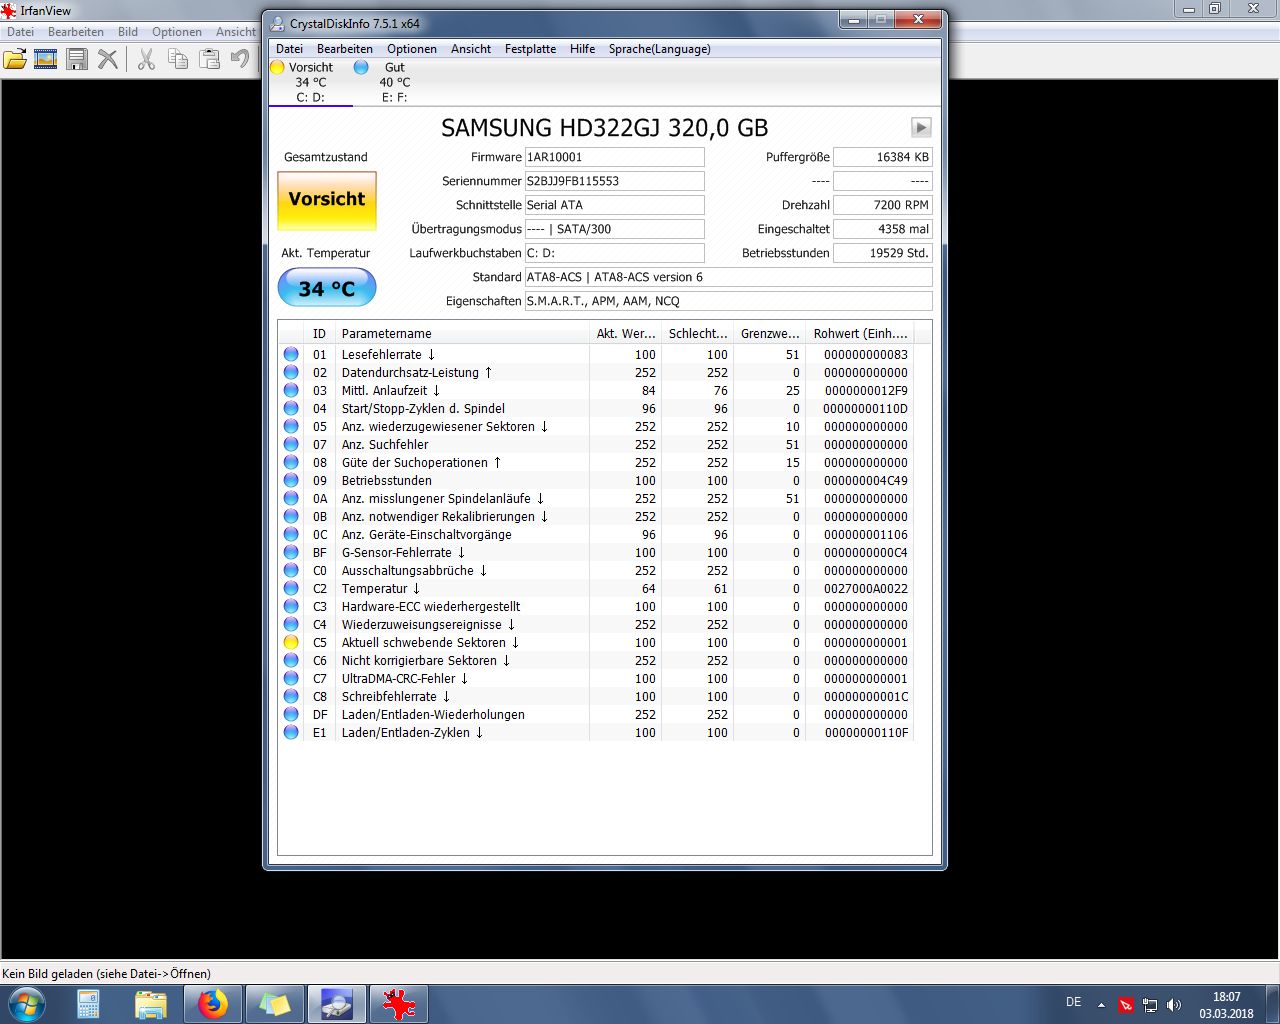Select row Hardware-ECC wiederhergestellt

[596, 606]
